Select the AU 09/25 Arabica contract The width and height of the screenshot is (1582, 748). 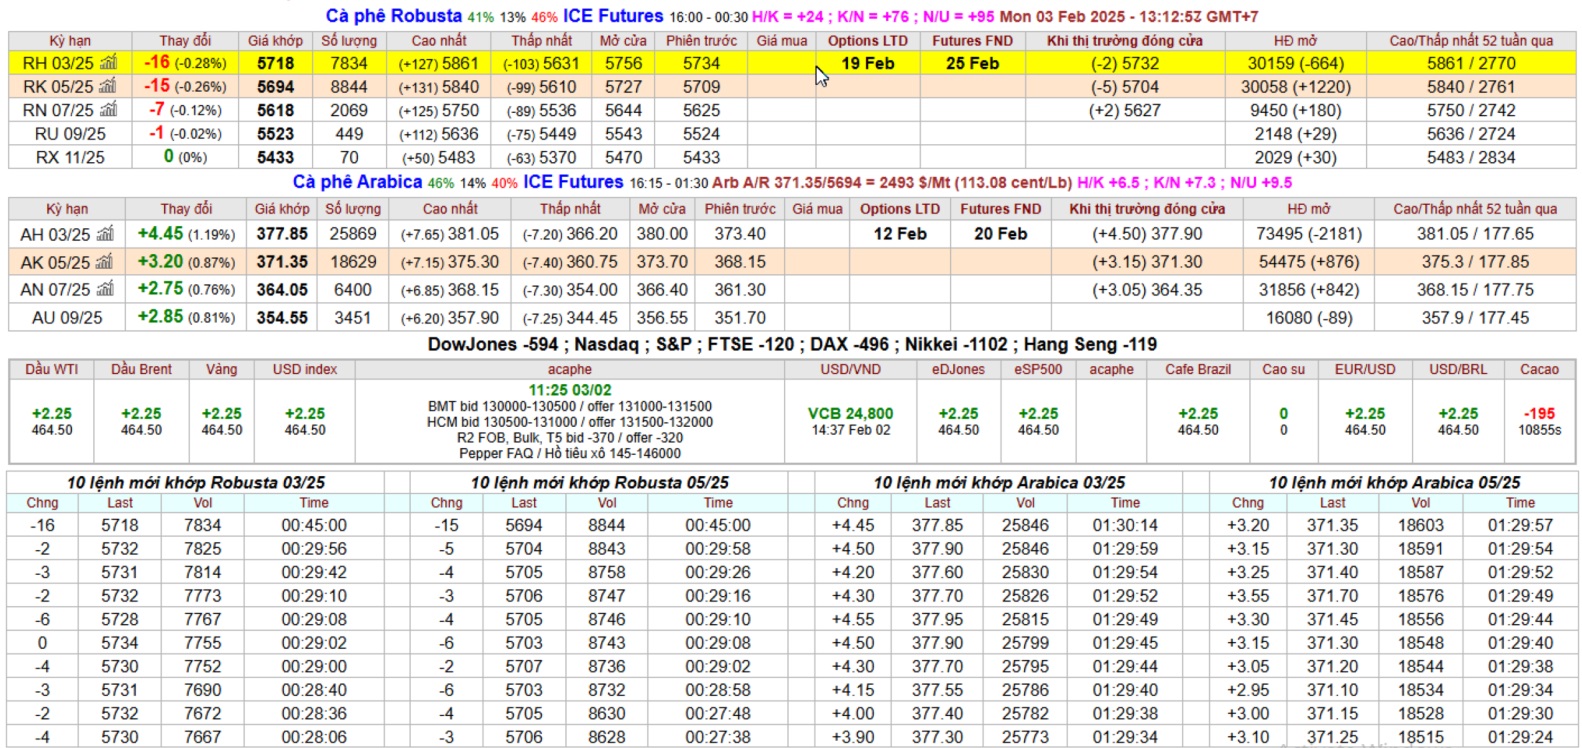pos(67,318)
